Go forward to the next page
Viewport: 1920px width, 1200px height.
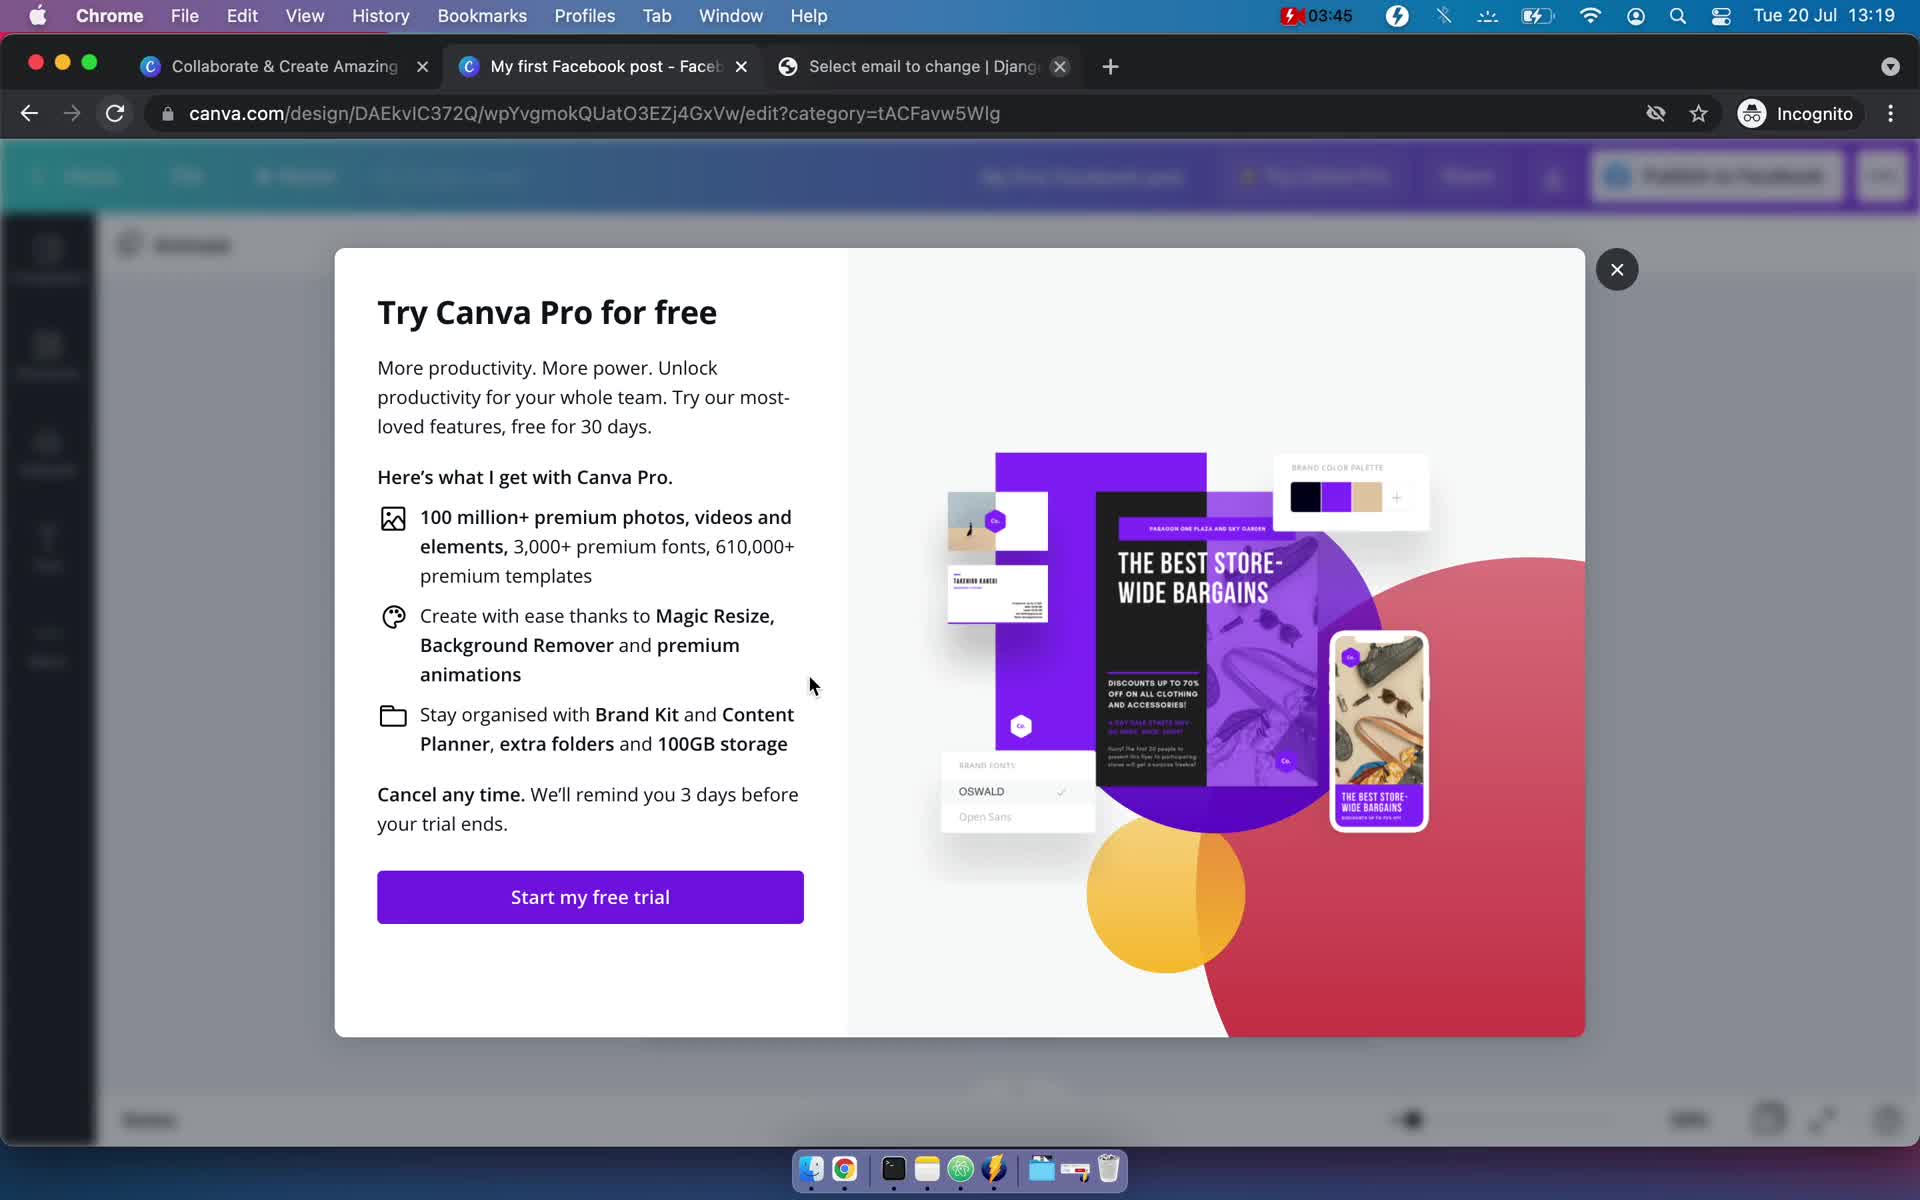point(72,113)
